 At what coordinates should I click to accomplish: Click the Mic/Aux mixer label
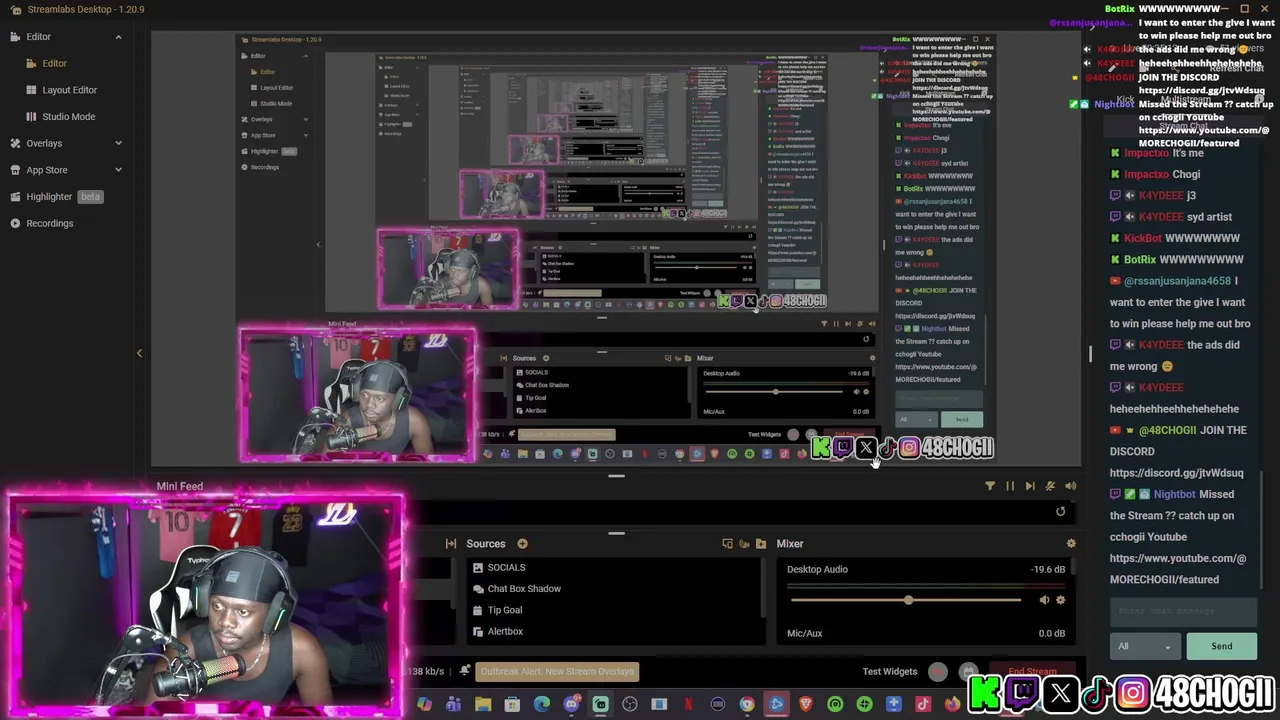(804, 633)
